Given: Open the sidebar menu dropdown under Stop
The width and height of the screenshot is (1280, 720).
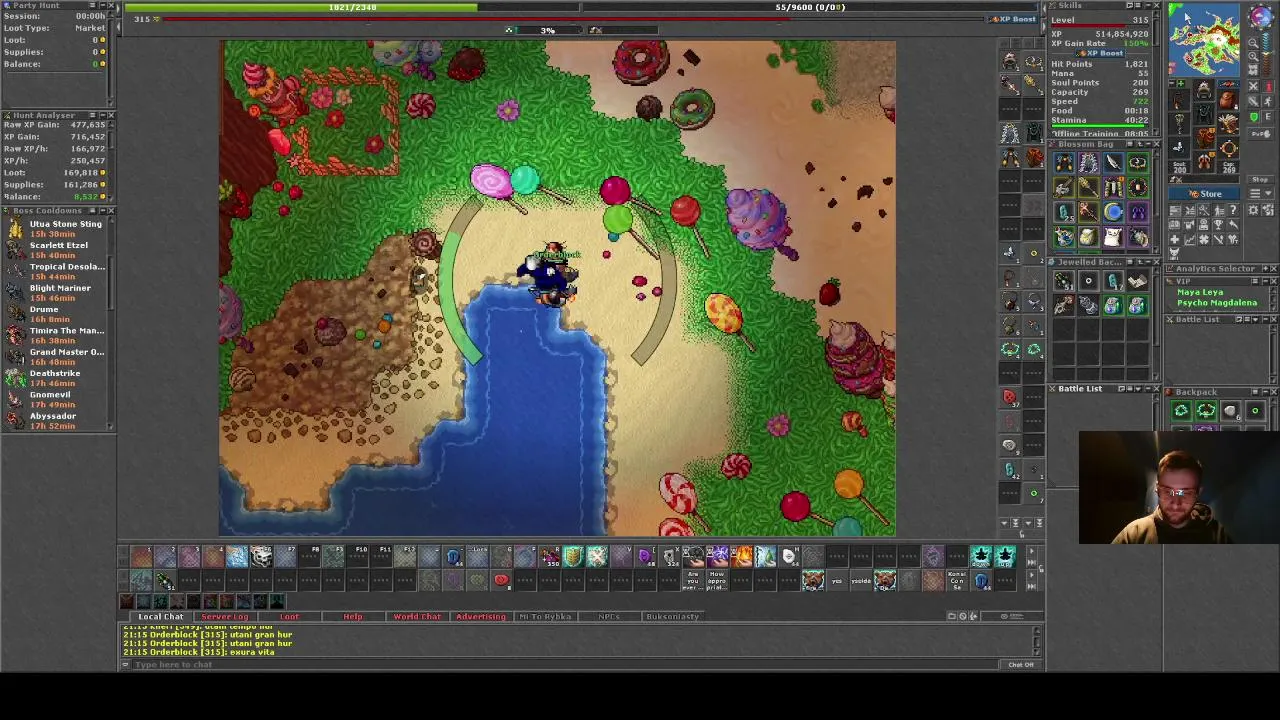Looking at the screenshot, I should click(1260, 194).
